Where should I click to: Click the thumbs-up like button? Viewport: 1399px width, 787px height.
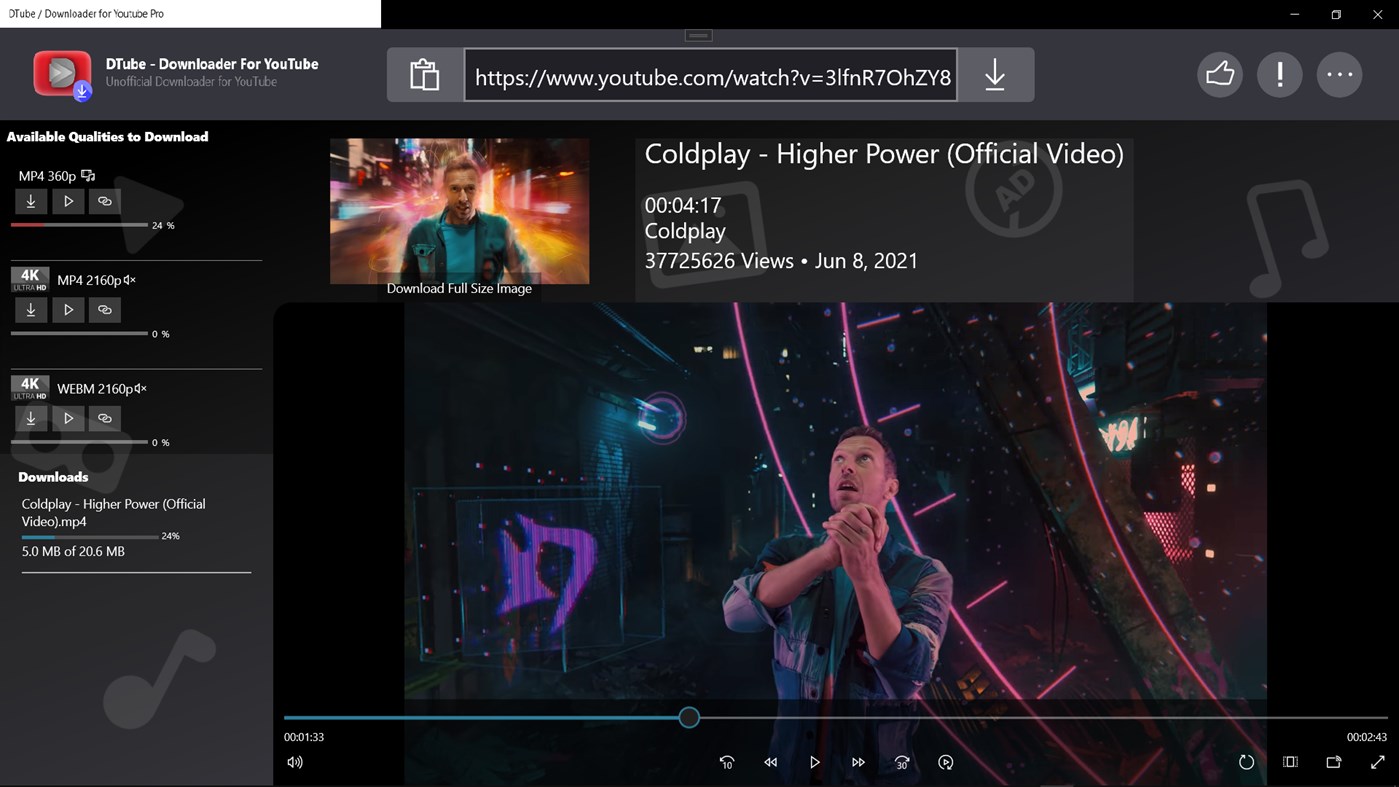(x=1220, y=74)
